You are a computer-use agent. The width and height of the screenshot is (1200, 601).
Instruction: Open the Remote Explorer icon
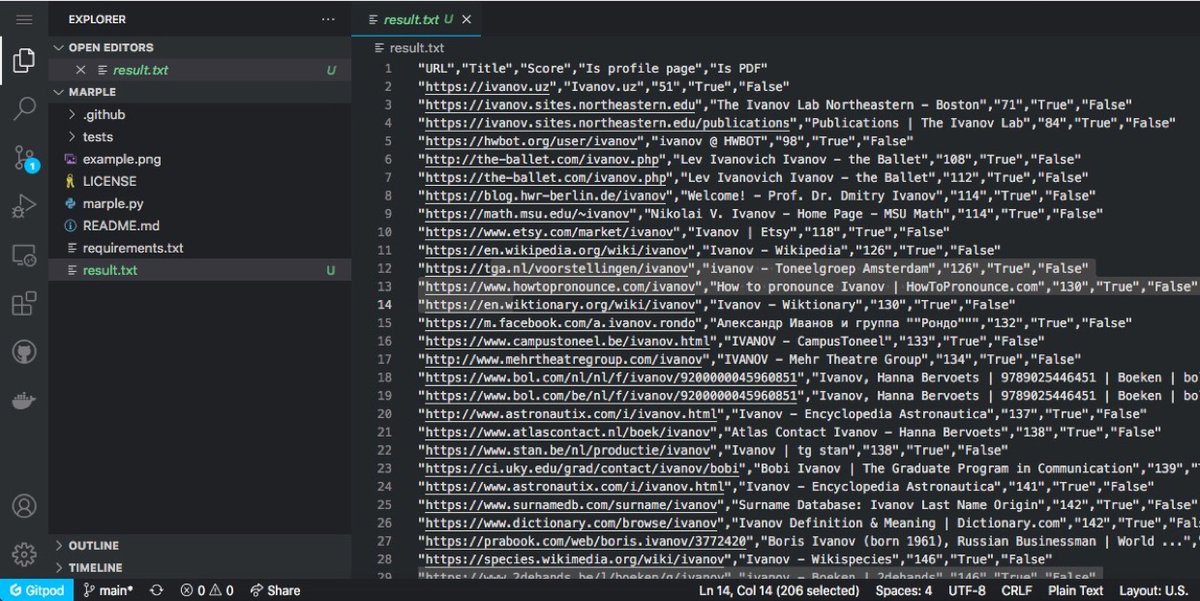[24, 256]
